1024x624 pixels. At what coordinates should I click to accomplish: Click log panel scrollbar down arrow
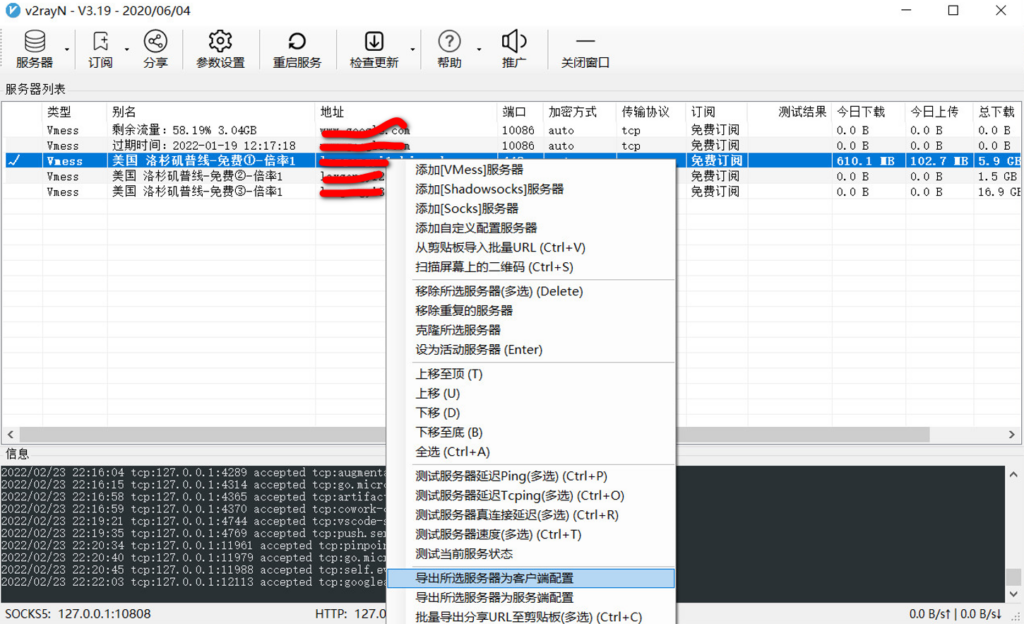[1013, 594]
